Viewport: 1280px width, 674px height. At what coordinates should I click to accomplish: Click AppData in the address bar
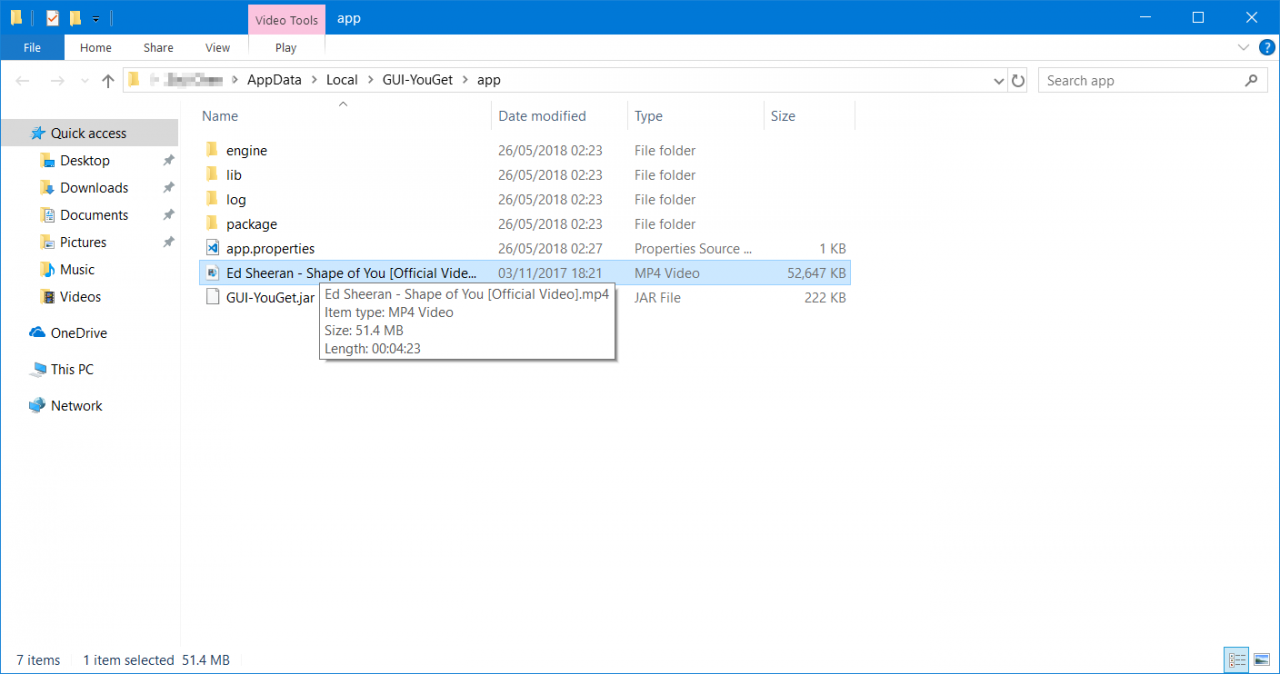point(274,80)
